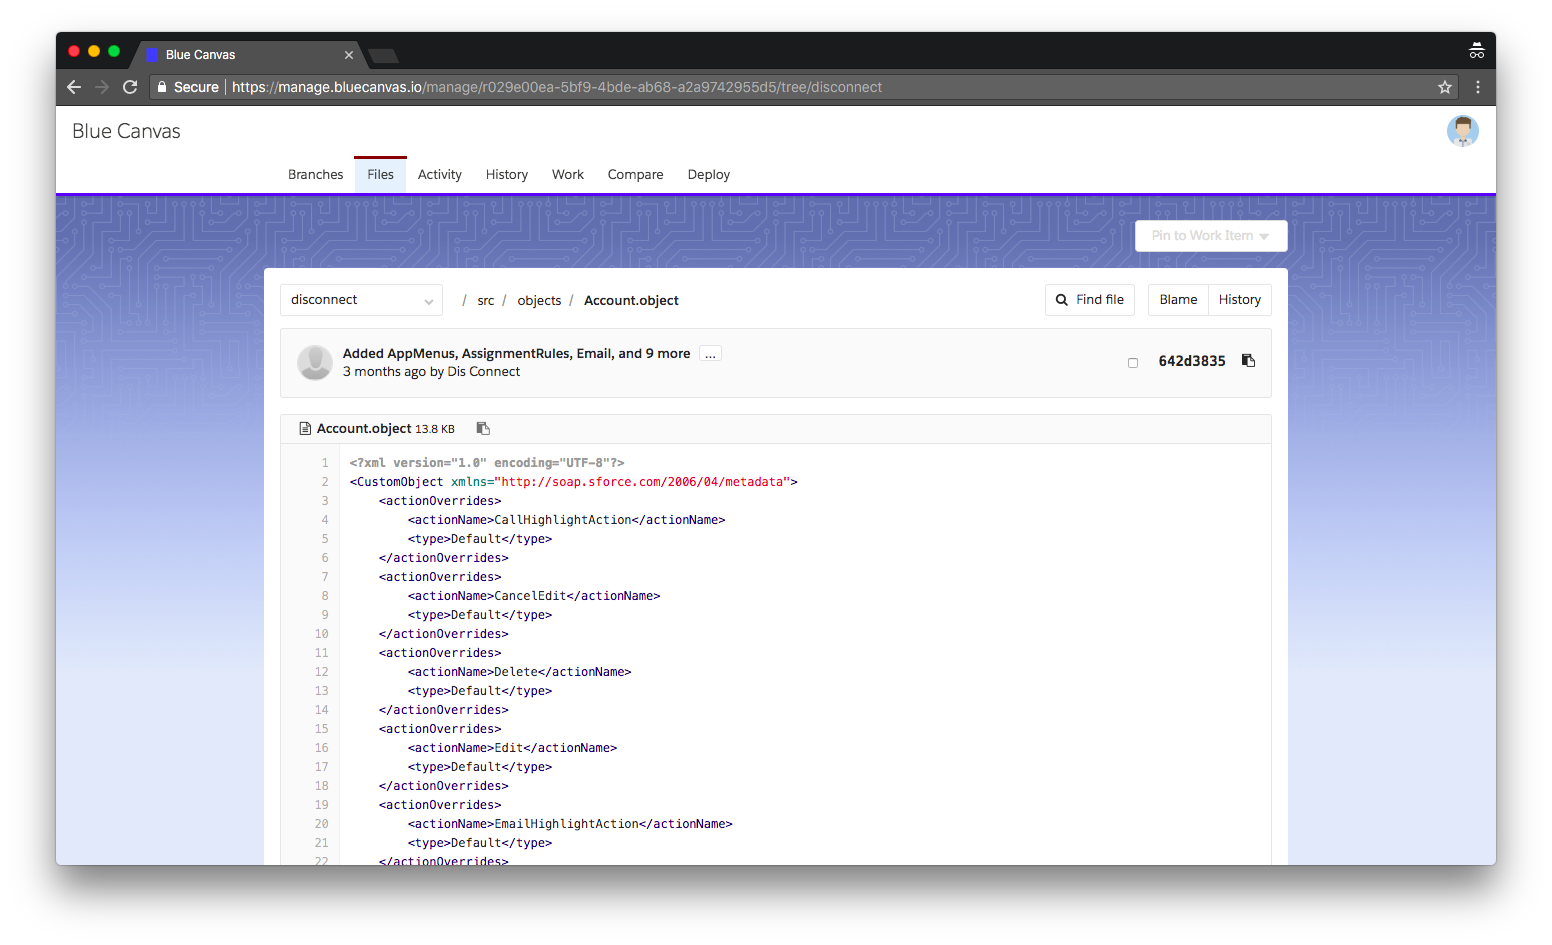Click the commit author avatar
Image resolution: width=1552 pixels, height=945 pixels.
pos(315,362)
